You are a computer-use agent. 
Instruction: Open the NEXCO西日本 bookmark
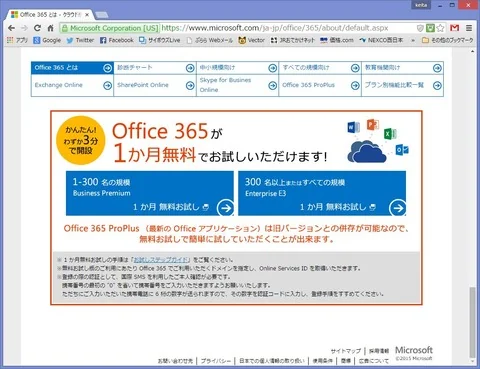point(381,40)
